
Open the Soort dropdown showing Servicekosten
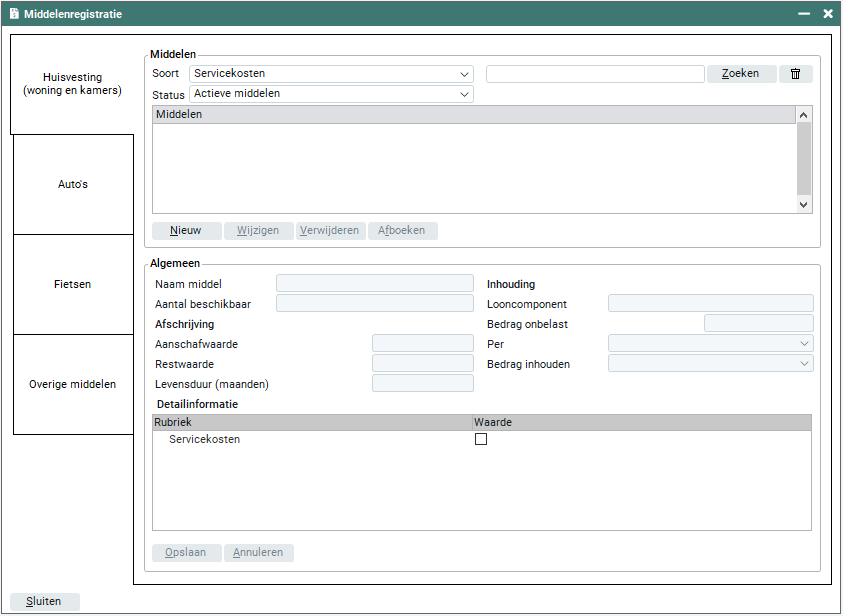tap(330, 74)
